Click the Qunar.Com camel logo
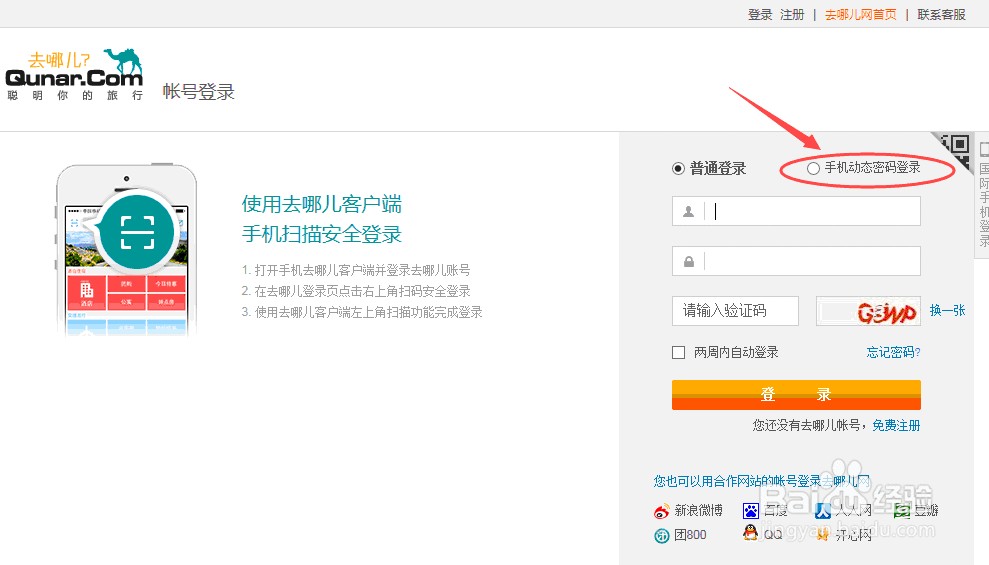The width and height of the screenshot is (989, 565). [74, 74]
